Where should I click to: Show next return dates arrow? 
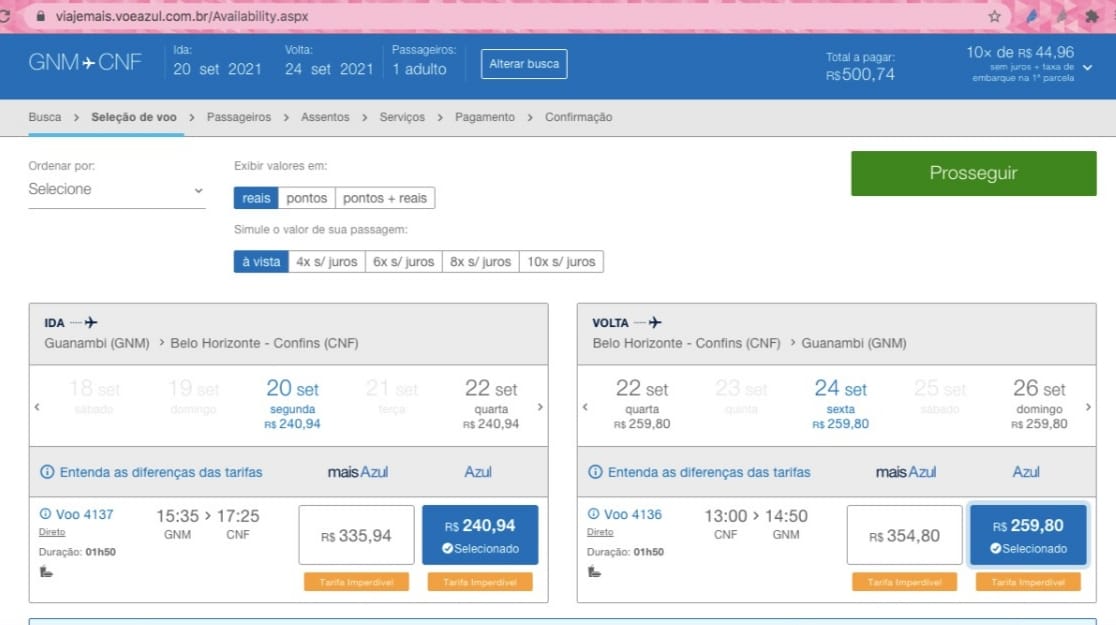click(x=1088, y=407)
